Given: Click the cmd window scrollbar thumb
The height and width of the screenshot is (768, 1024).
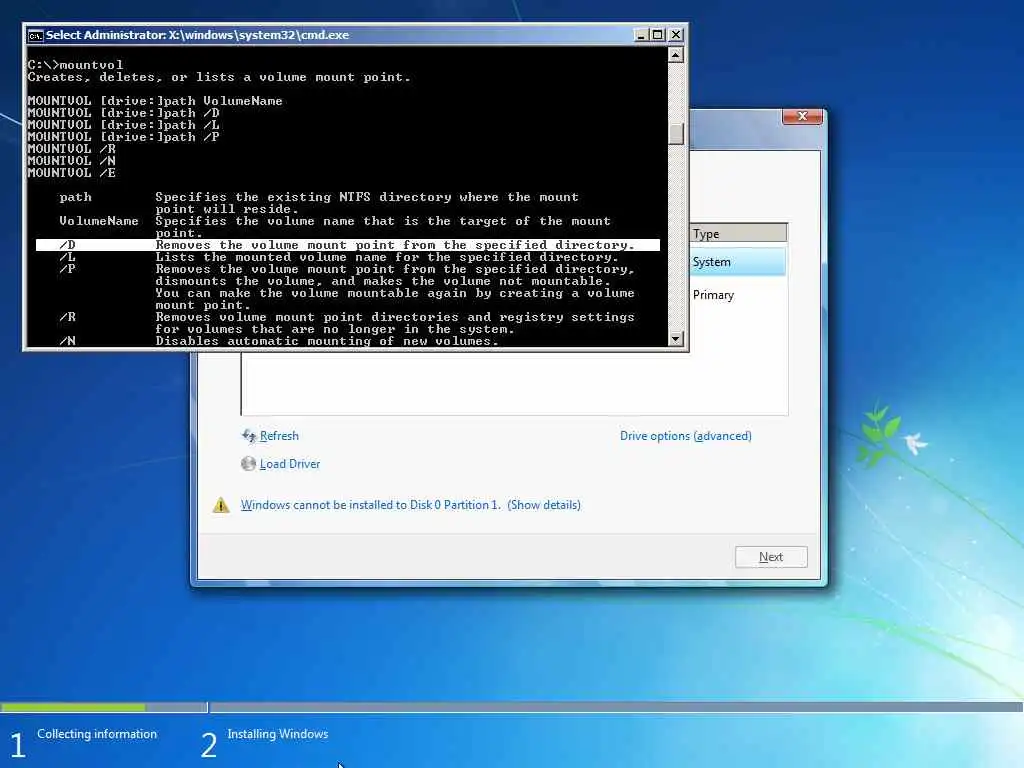Looking at the screenshot, I should 676,133.
